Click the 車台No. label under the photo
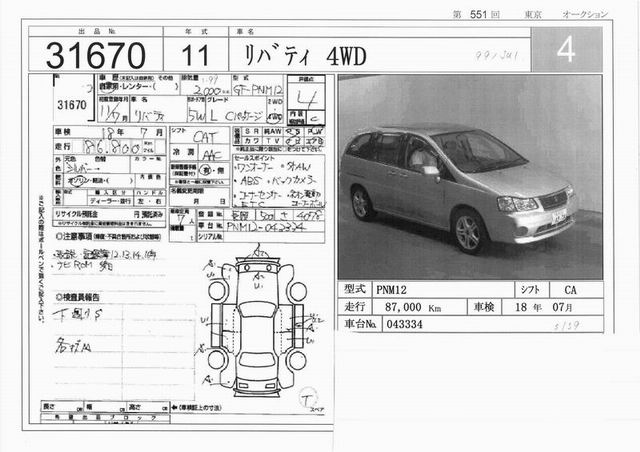The image size is (640, 452). (360, 324)
